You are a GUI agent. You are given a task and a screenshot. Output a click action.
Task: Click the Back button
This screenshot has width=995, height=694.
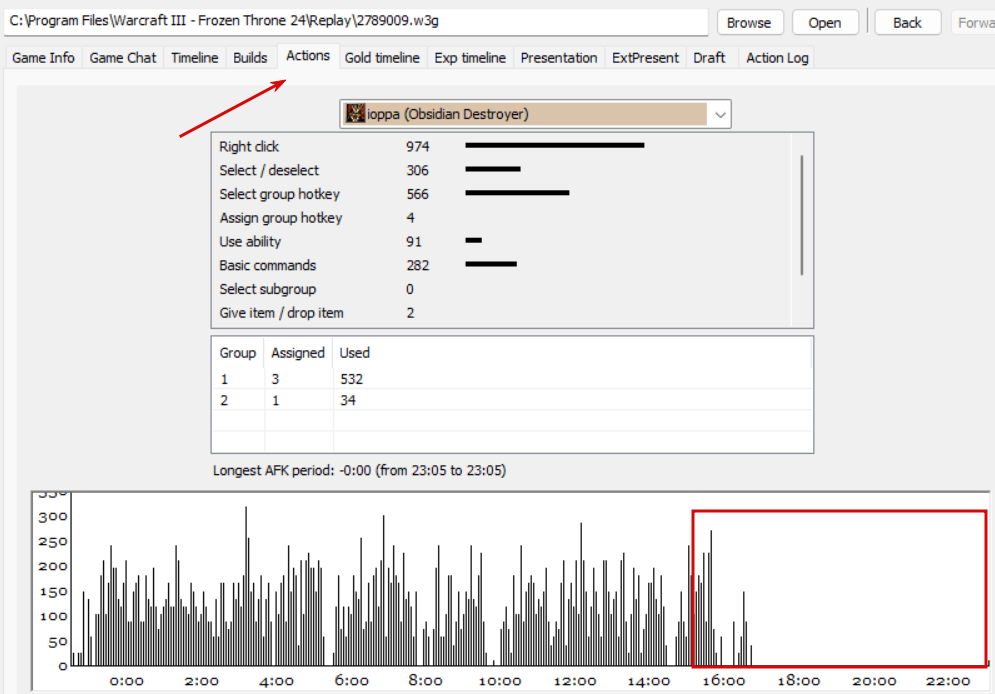coord(907,23)
